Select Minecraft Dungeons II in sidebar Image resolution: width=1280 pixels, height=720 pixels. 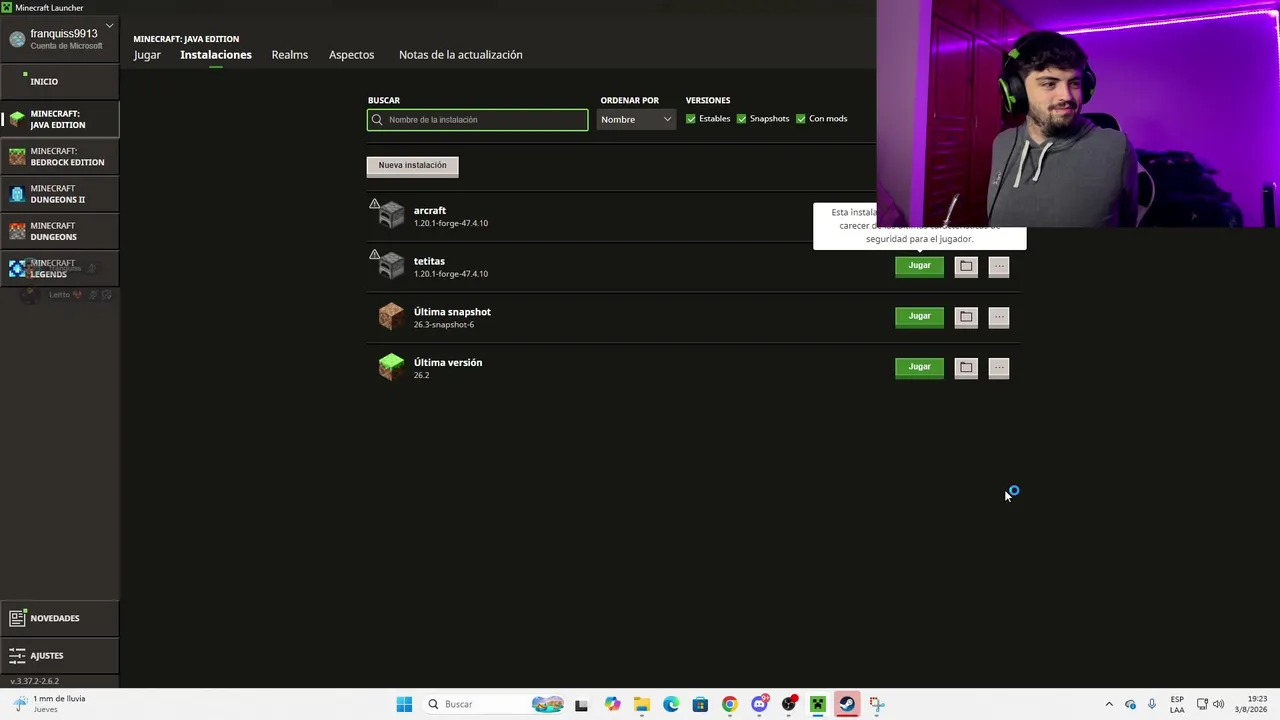point(60,194)
